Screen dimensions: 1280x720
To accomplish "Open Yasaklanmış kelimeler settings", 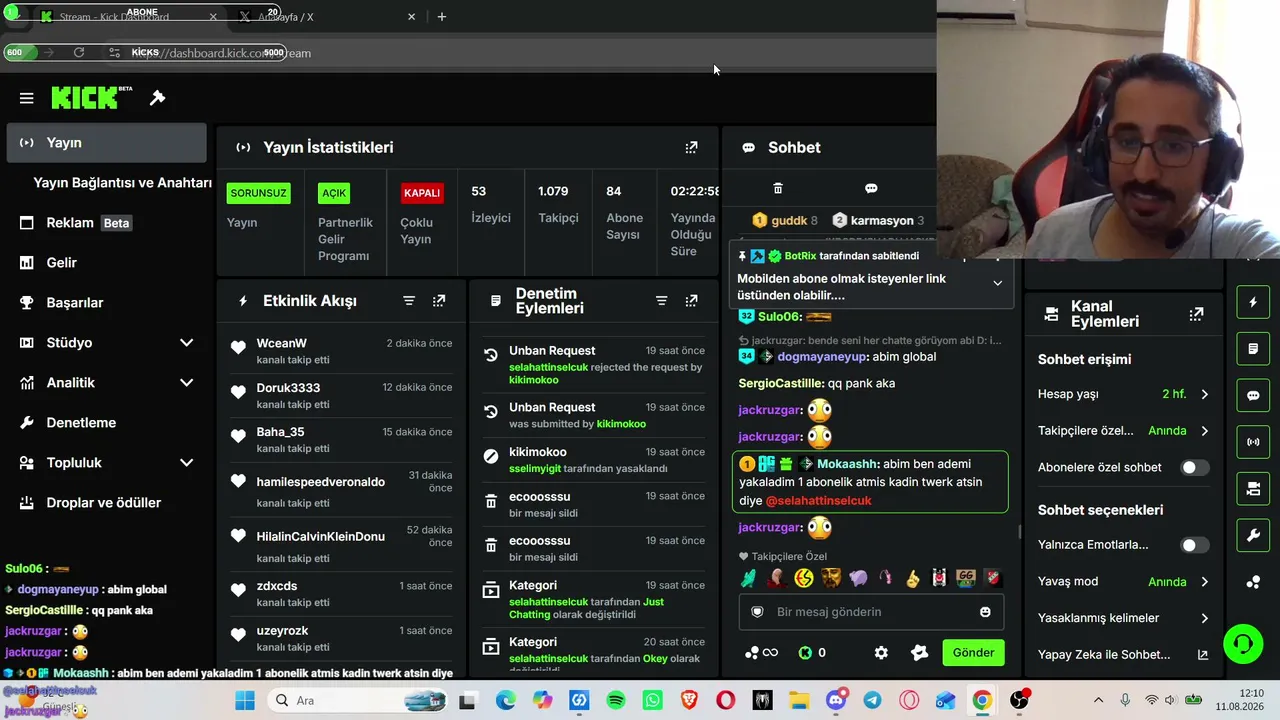I will 1124,618.
